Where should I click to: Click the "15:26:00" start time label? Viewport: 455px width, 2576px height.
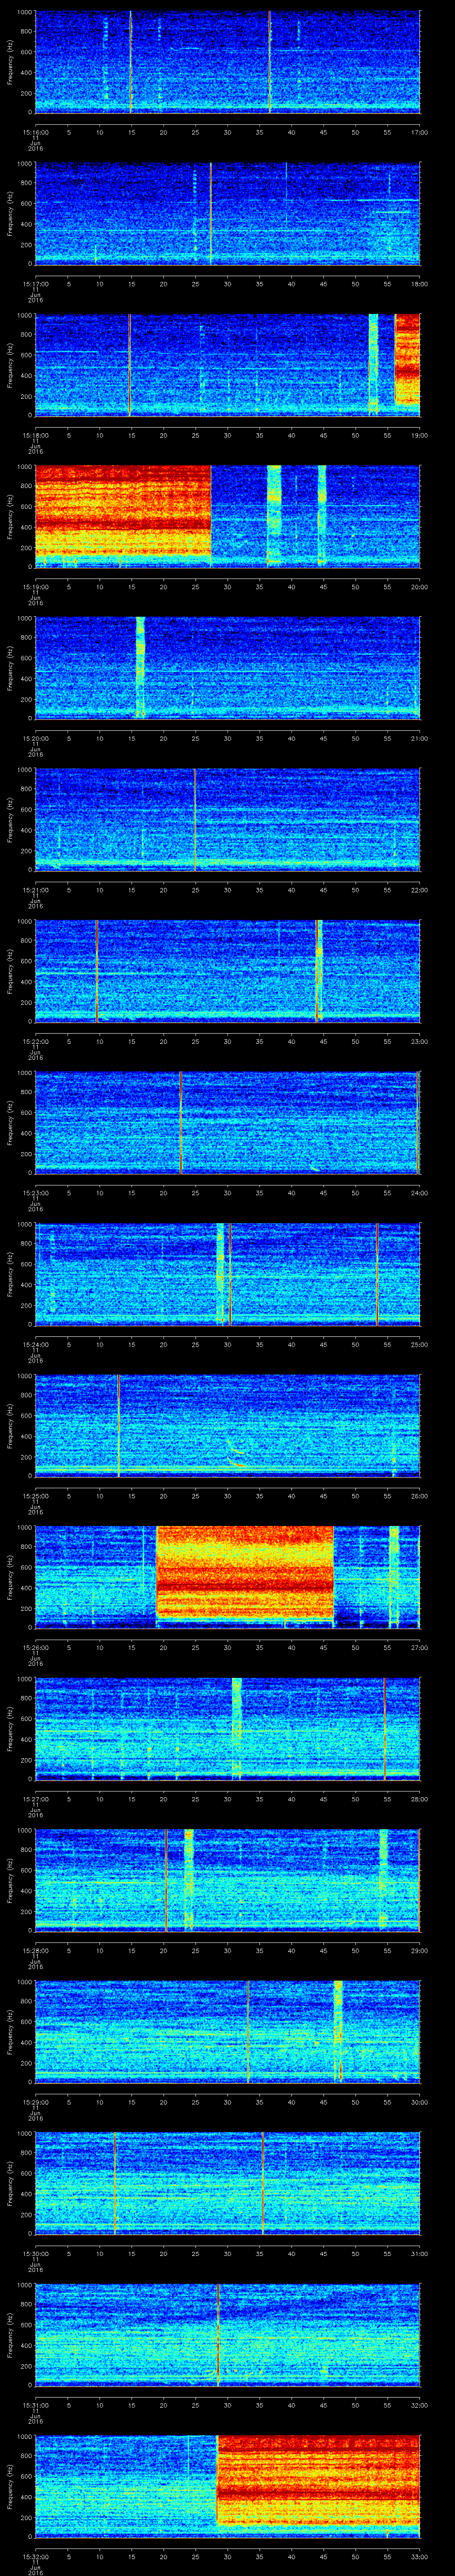(x=35, y=1647)
